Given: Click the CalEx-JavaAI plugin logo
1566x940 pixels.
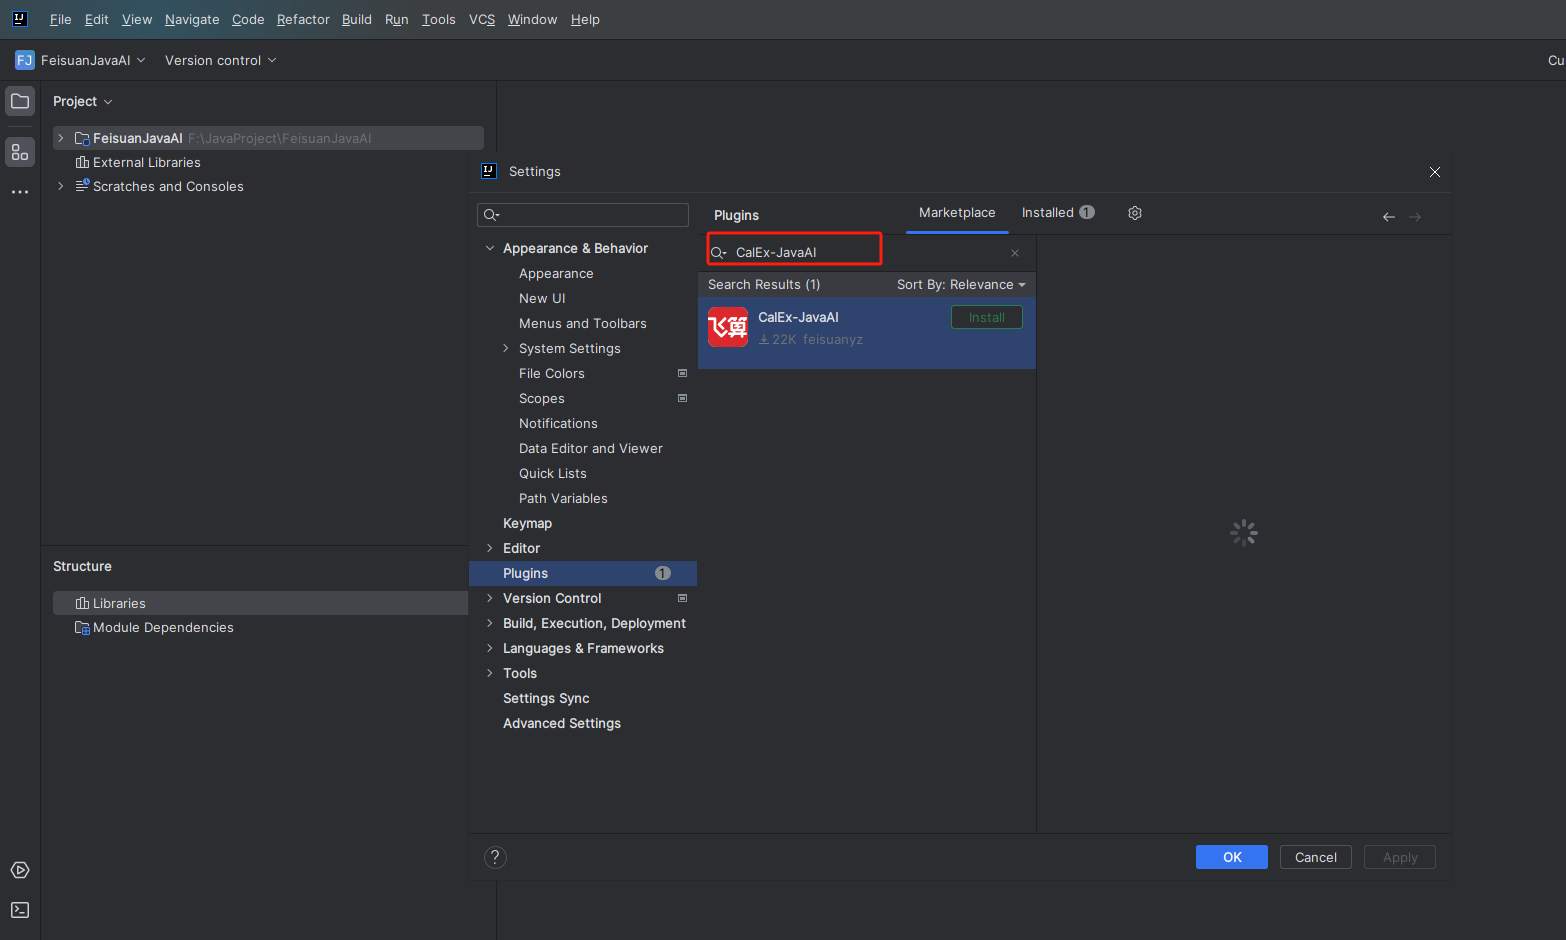Looking at the screenshot, I should (728, 327).
